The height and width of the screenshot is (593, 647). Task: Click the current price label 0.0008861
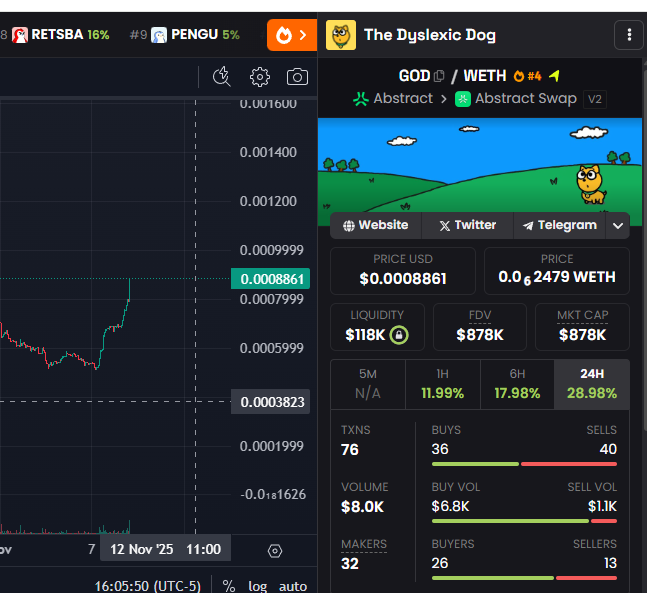[x=271, y=279]
